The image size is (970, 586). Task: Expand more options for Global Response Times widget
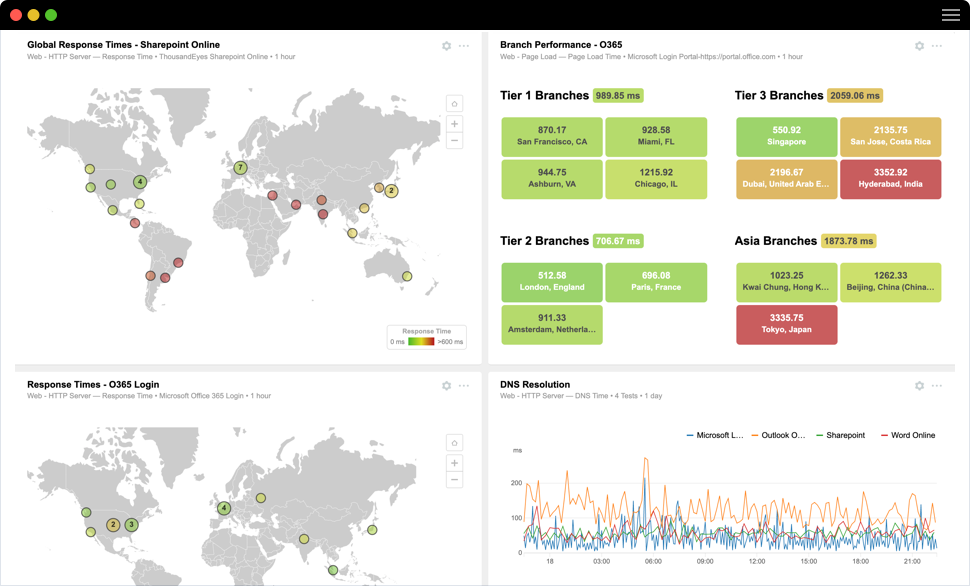point(464,46)
